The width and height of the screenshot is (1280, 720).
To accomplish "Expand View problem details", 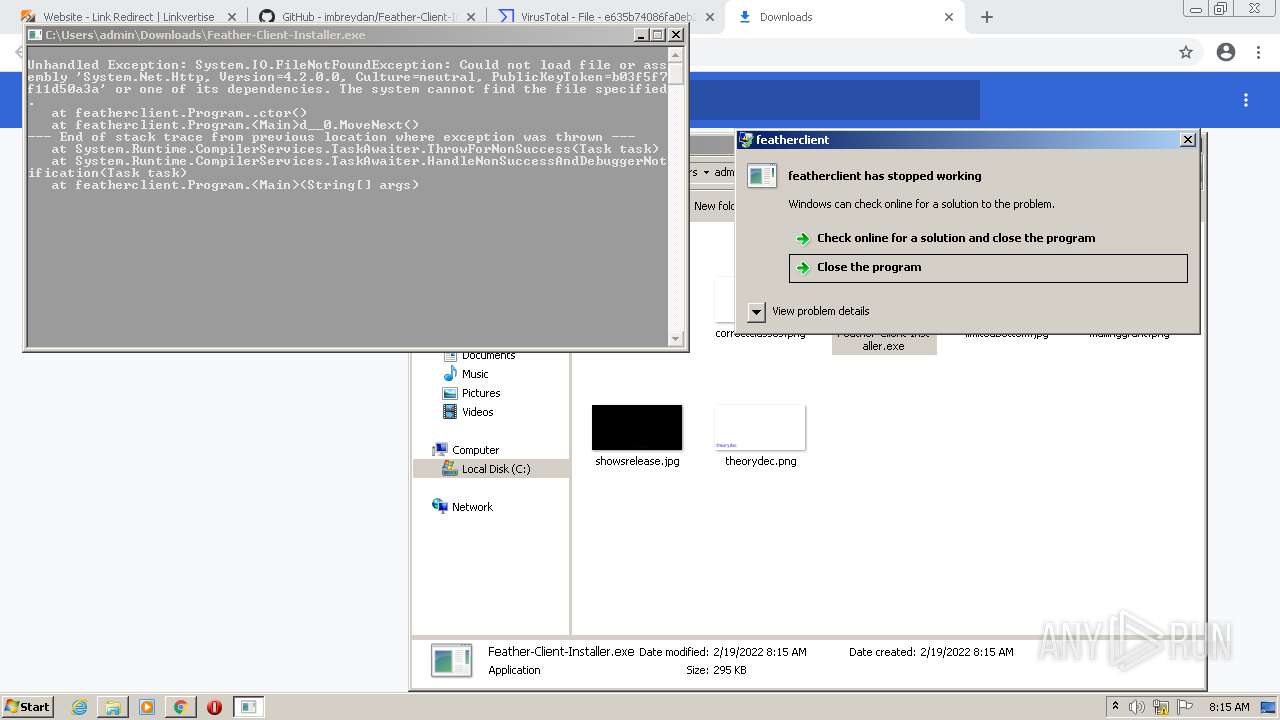I will click(757, 311).
